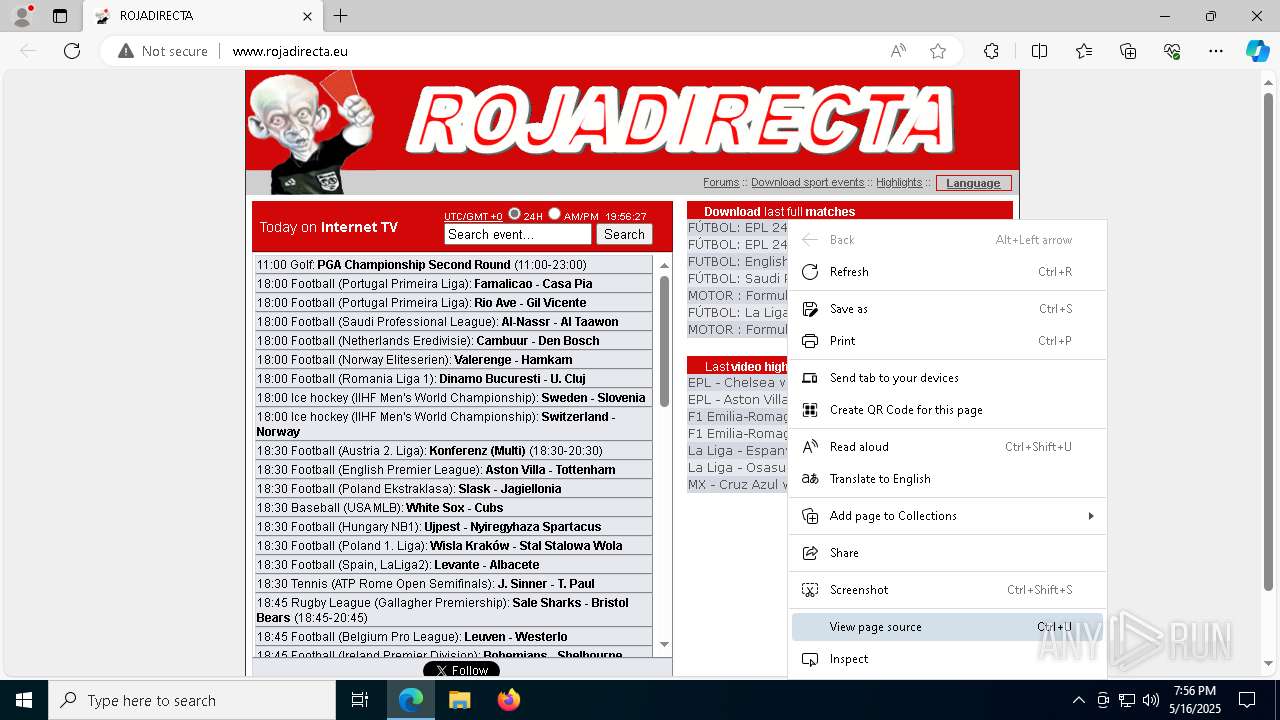The image size is (1280, 720).
Task: Click the event list scrollbar thumb
Action: [x=664, y=340]
